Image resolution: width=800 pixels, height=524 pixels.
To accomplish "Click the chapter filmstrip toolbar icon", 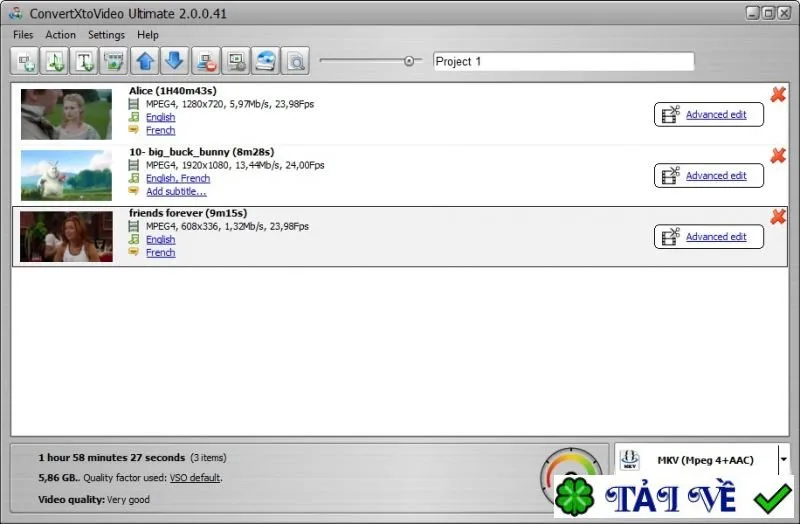I will (114, 61).
